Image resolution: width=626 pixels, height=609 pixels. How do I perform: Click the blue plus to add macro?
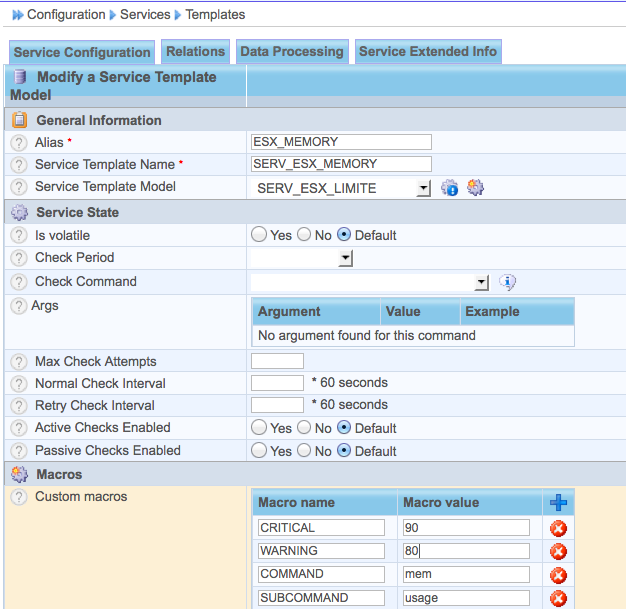click(558, 502)
